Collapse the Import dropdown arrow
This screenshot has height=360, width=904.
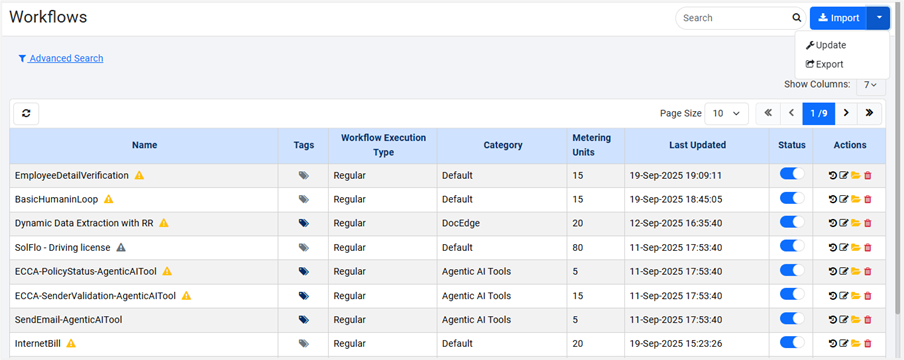[x=879, y=18]
